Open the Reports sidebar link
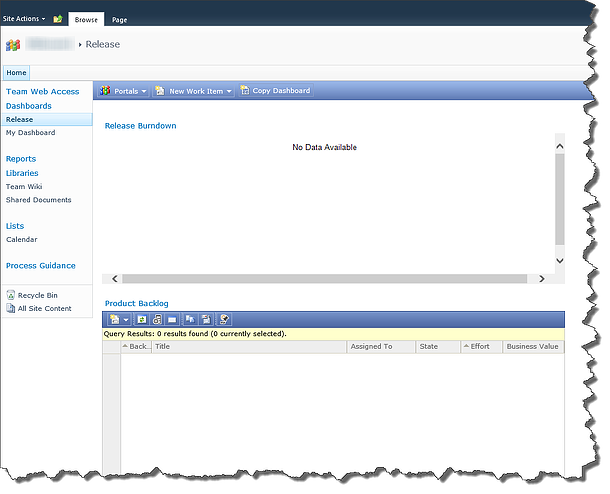Image resolution: width=610 pixels, height=494 pixels. (21, 159)
